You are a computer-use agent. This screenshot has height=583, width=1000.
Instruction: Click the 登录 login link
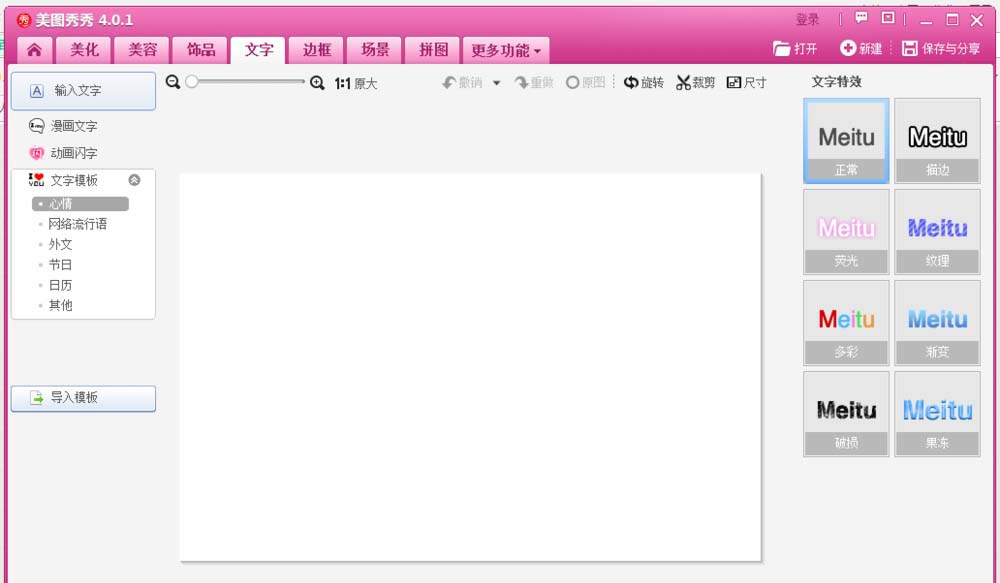point(807,20)
